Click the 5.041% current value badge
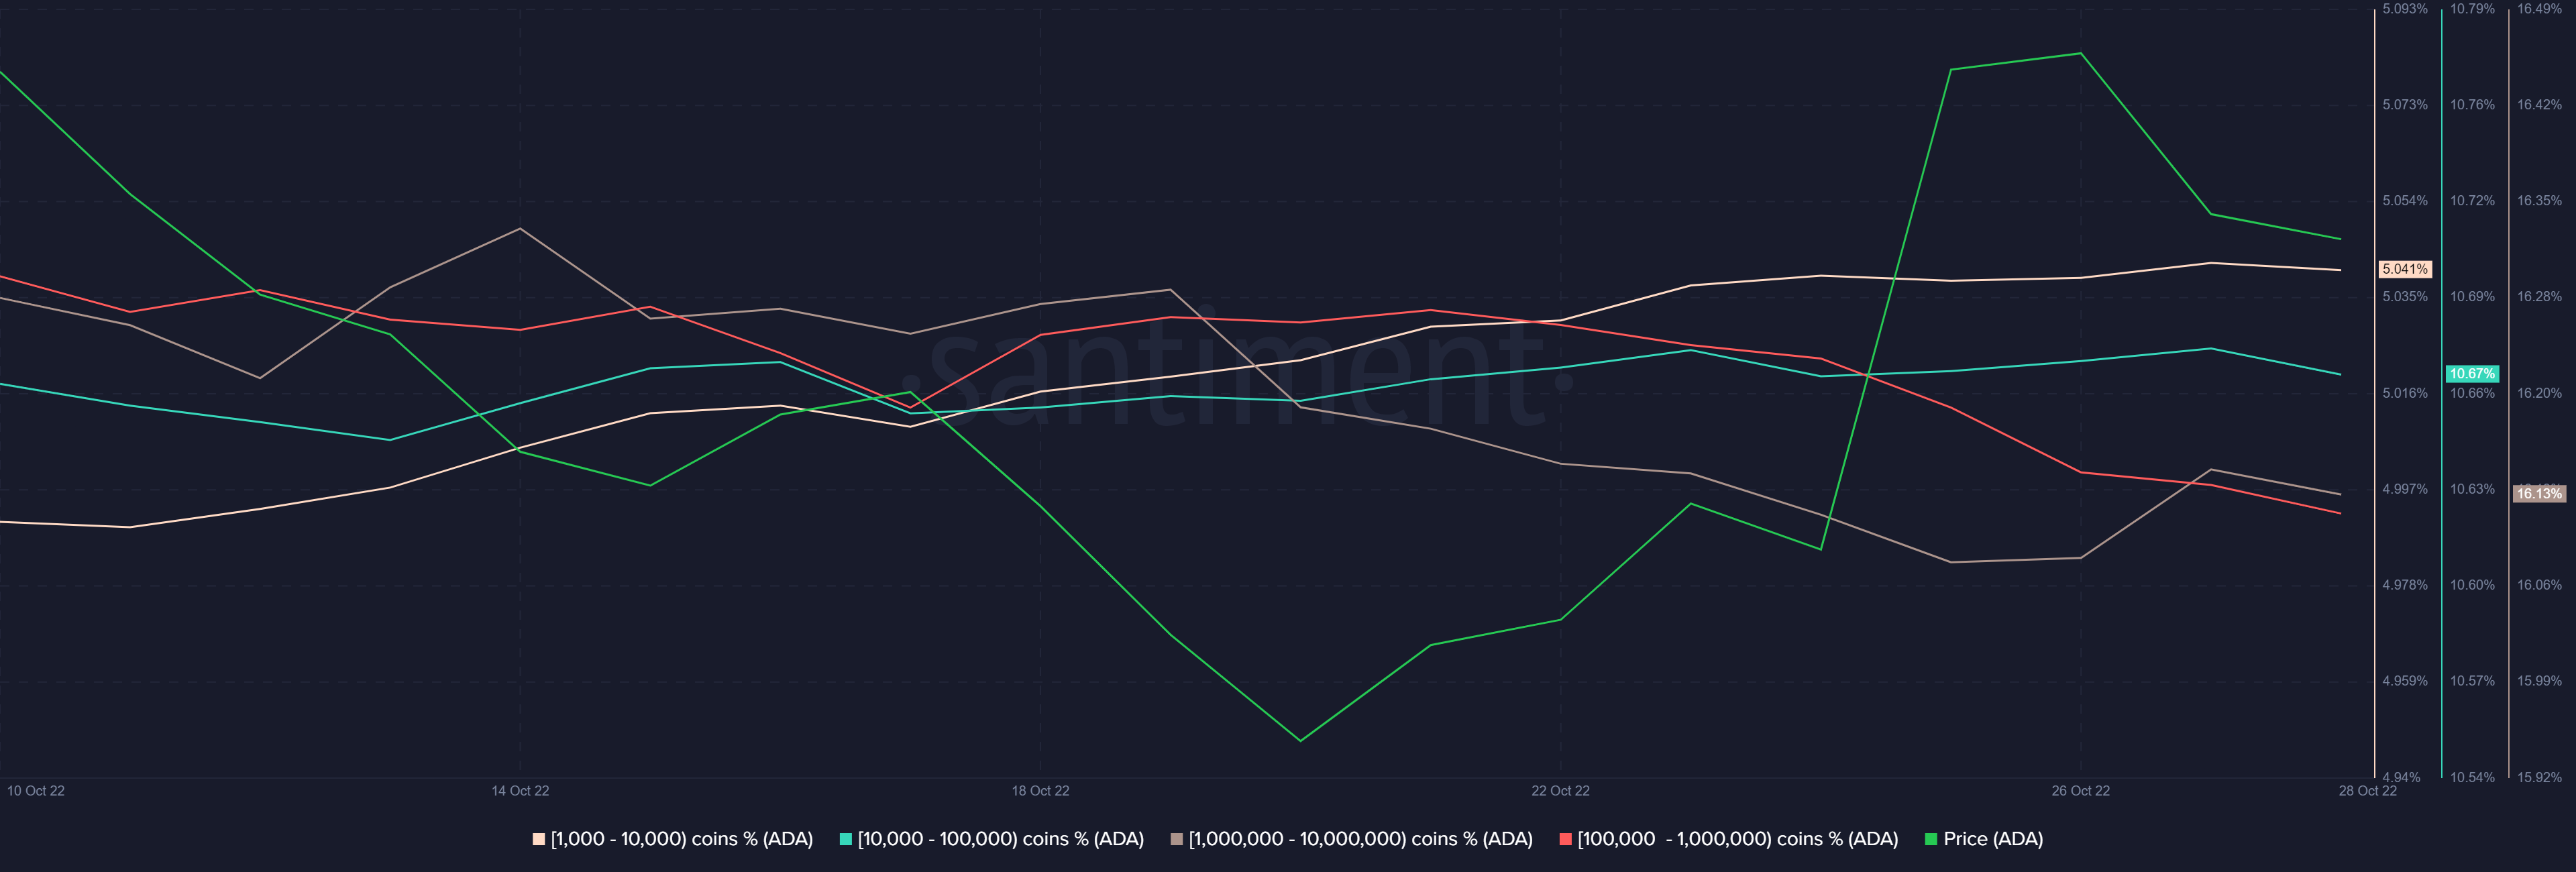Image resolution: width=2576 pixels, height=872 pixels. [2404, 269]
